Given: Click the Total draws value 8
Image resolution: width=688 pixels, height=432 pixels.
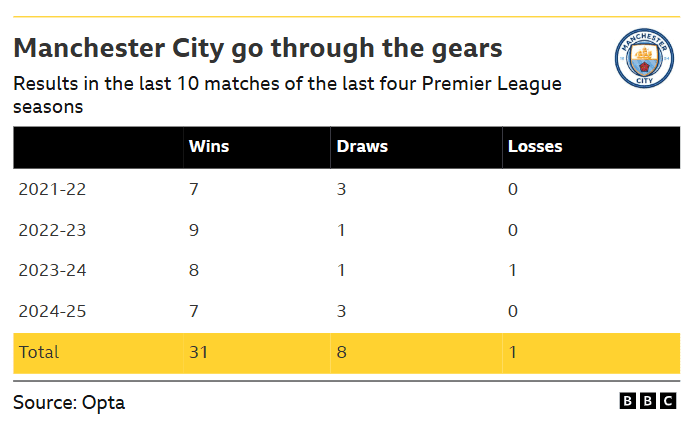Looking at the screenshot, I should (341, 352).
